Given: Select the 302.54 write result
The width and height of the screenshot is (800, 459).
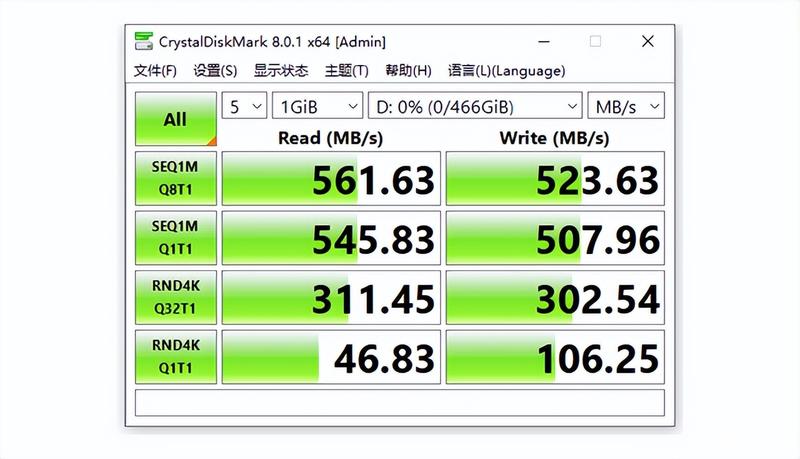Looking at the screenshot, I should [x=555, y=297].
